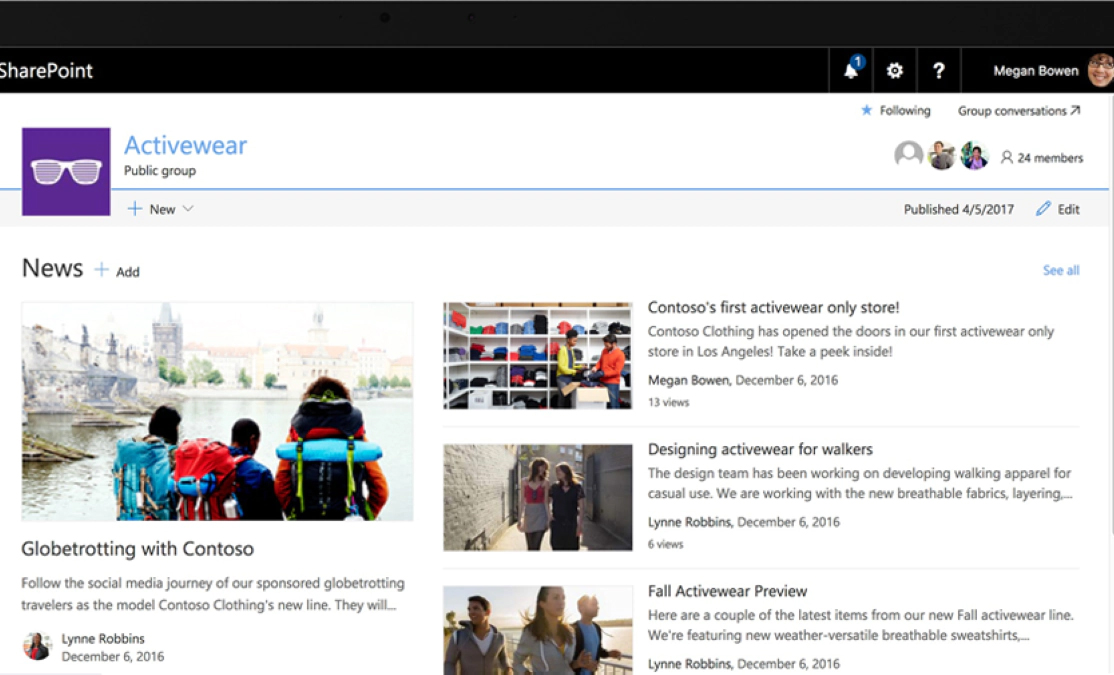
Task: Click Lynne Robbins byline on walkers article
Action: [743, 522]
